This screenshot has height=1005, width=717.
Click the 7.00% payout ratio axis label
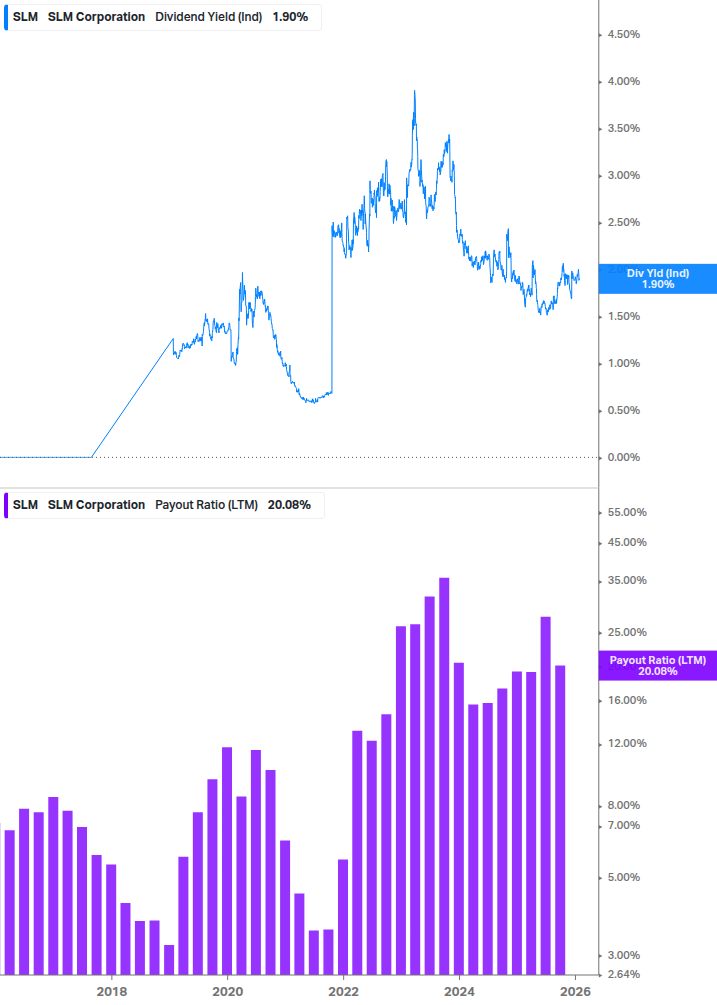click(x=623, y=826)
